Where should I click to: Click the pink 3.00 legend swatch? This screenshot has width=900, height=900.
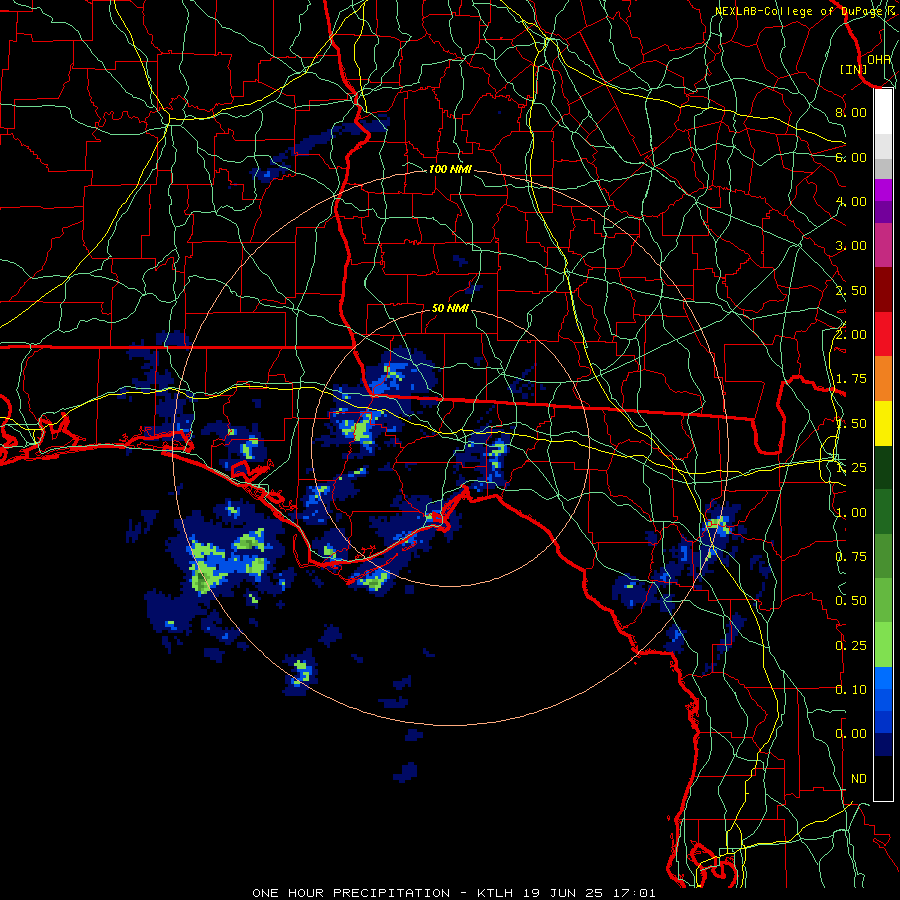coord(883,245)
